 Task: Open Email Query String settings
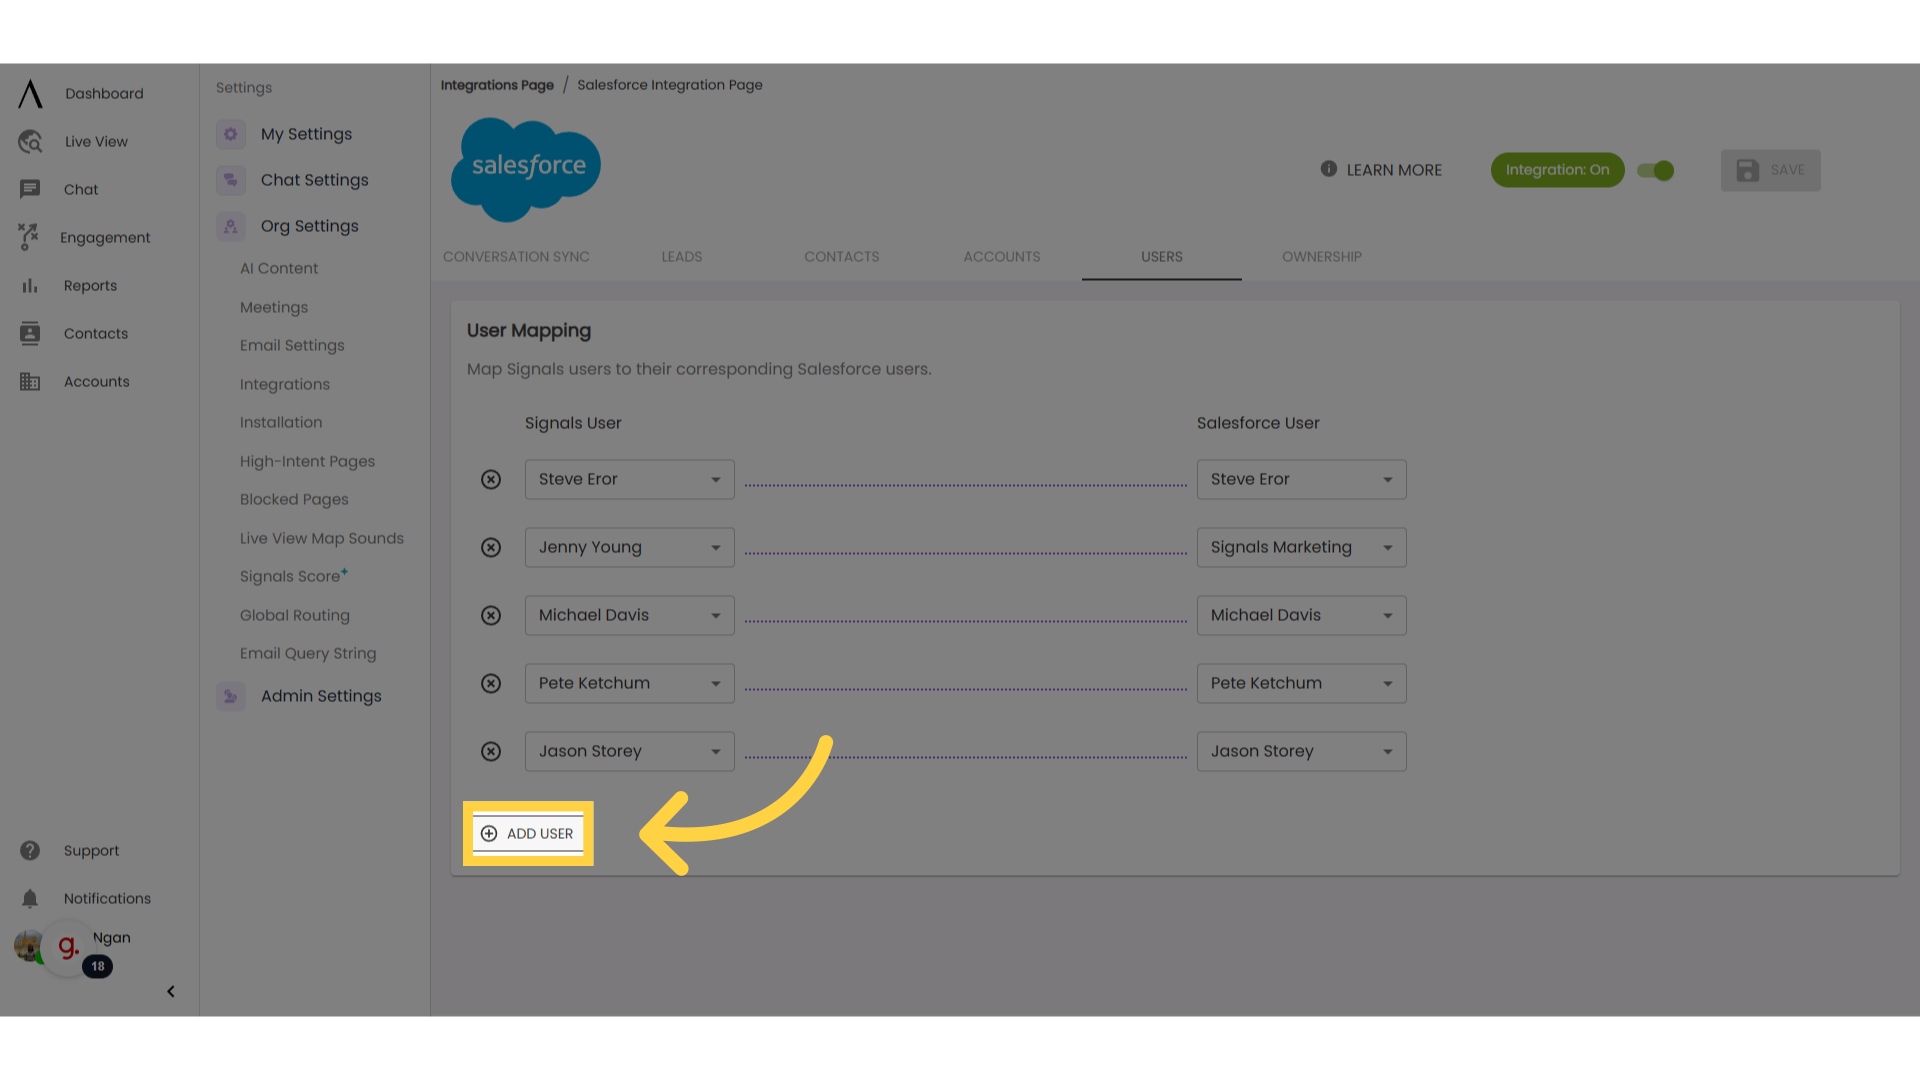tap(308, 653)
